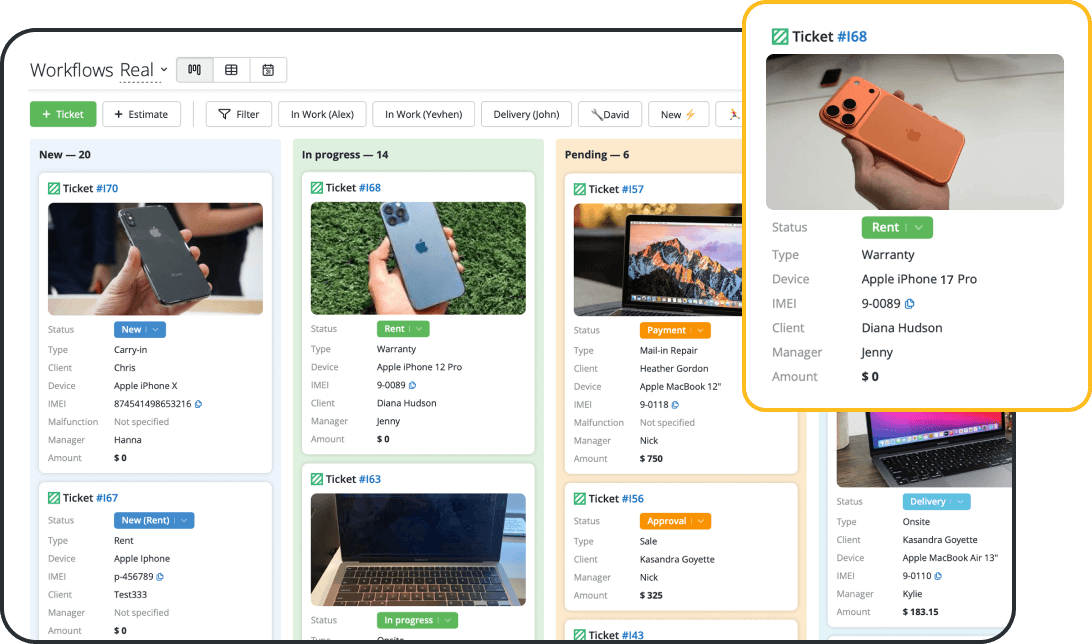Open the calendar view icon
The height and width of the screenshot is (644, 1092).
coord(268,70)
